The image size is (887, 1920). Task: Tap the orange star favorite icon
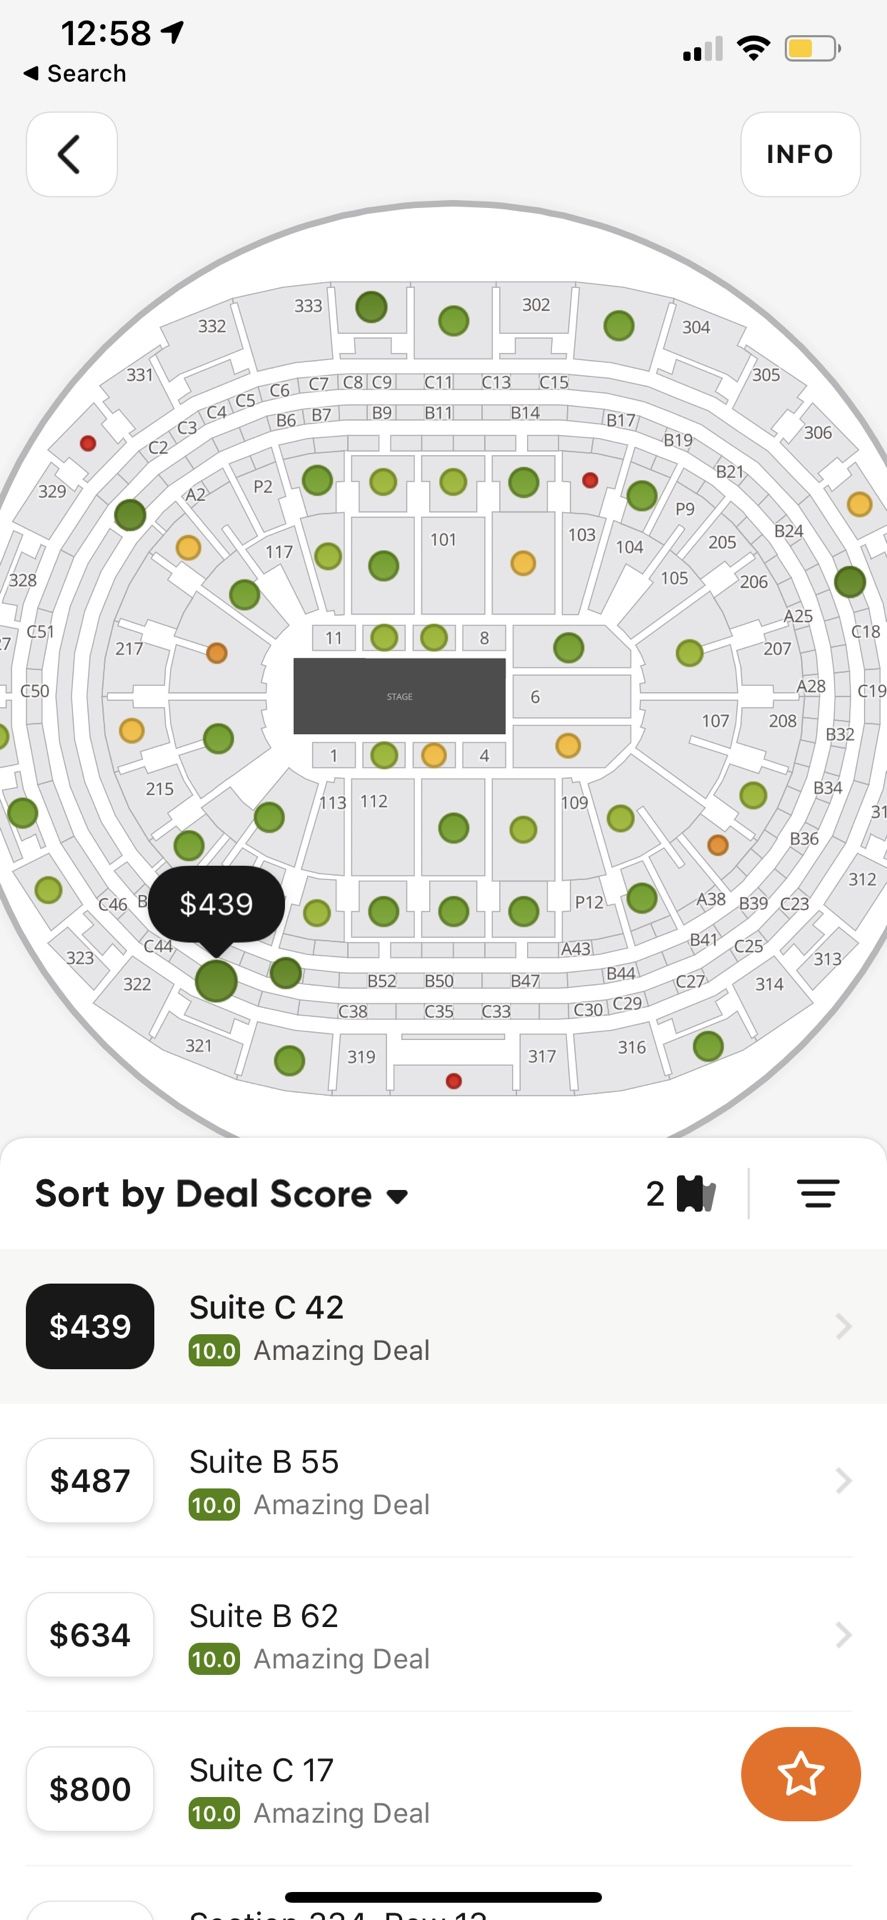[799, 1774]
